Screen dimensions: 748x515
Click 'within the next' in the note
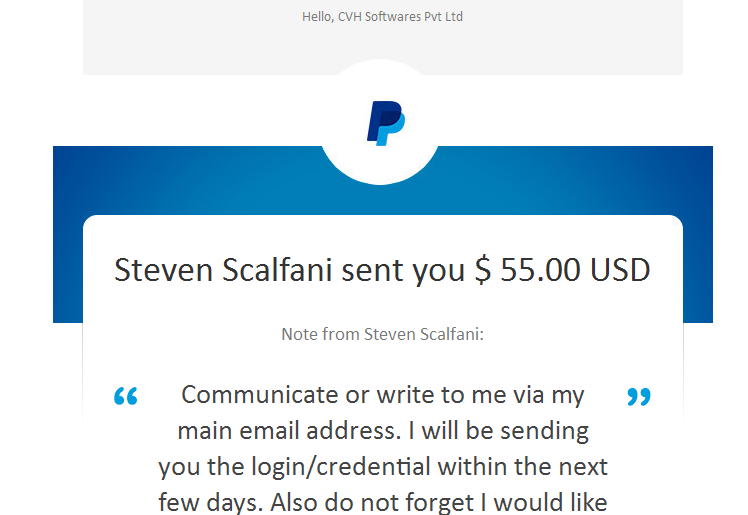click(x=523, y=466)
